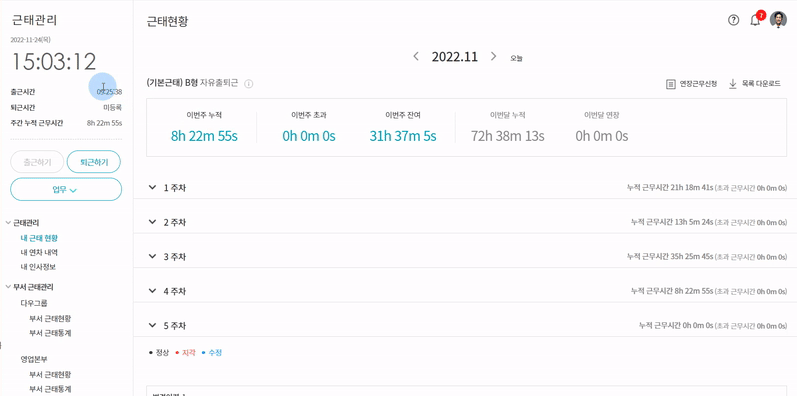Open the 업무 dropdown button
This screenshot has height=396, width=797.
click(66, 190)
